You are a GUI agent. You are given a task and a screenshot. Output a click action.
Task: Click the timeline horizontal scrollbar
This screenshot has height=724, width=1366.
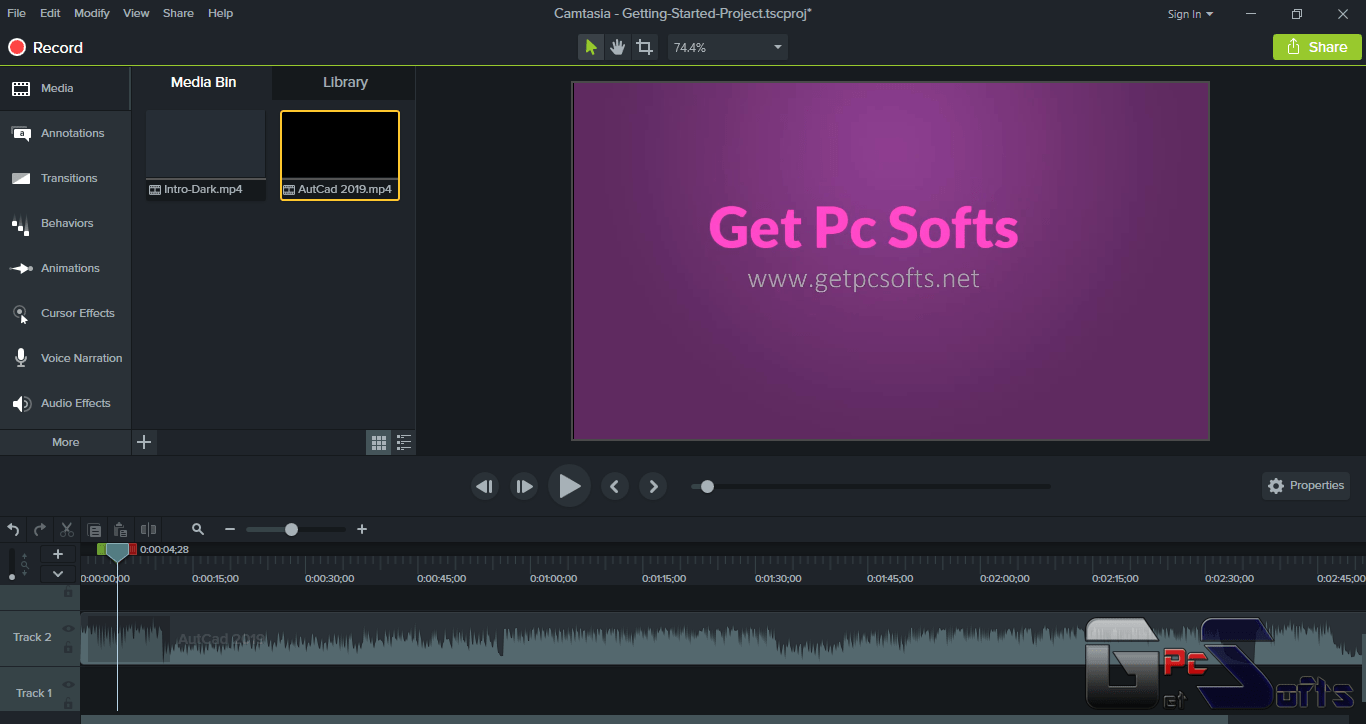(x=654, y=718)
